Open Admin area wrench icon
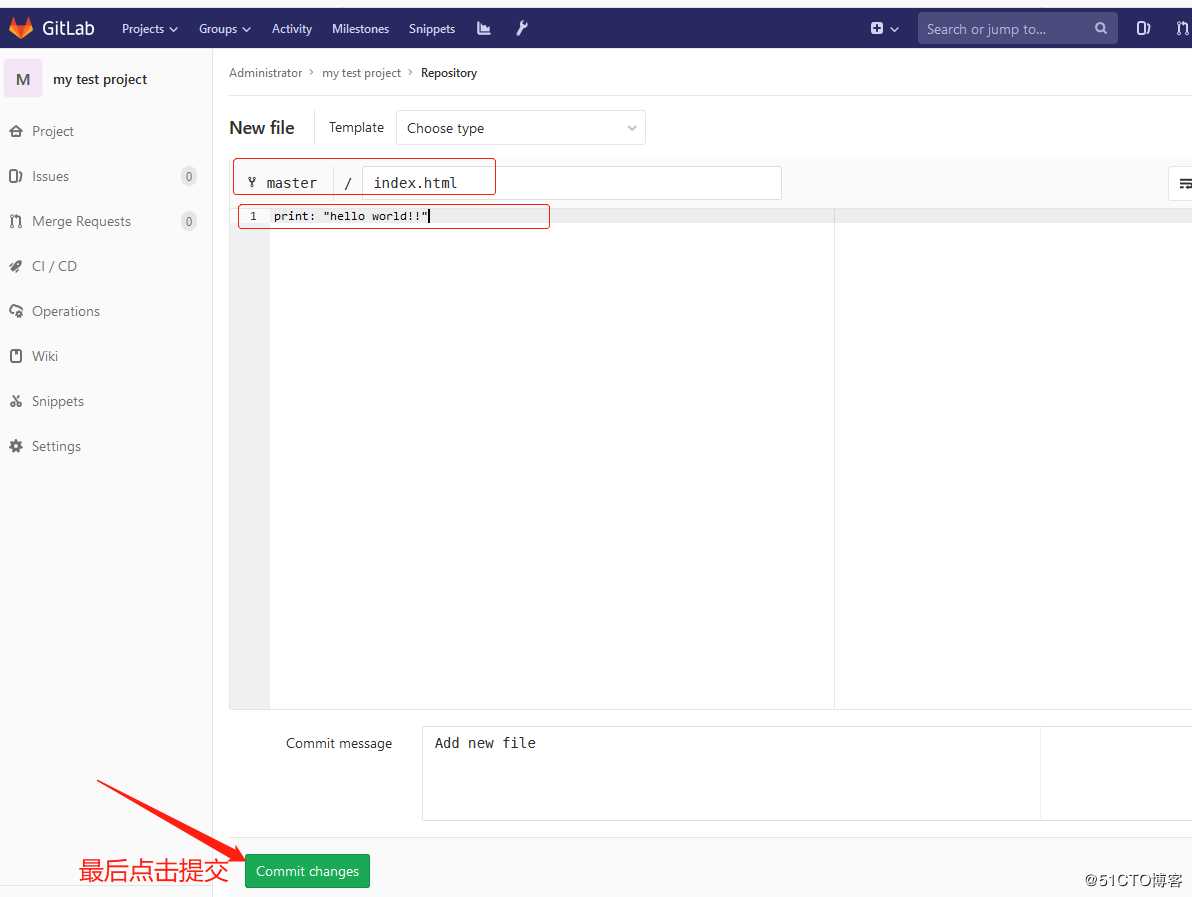The width and height of the screenshot is (1192, 897). point(522,29)
